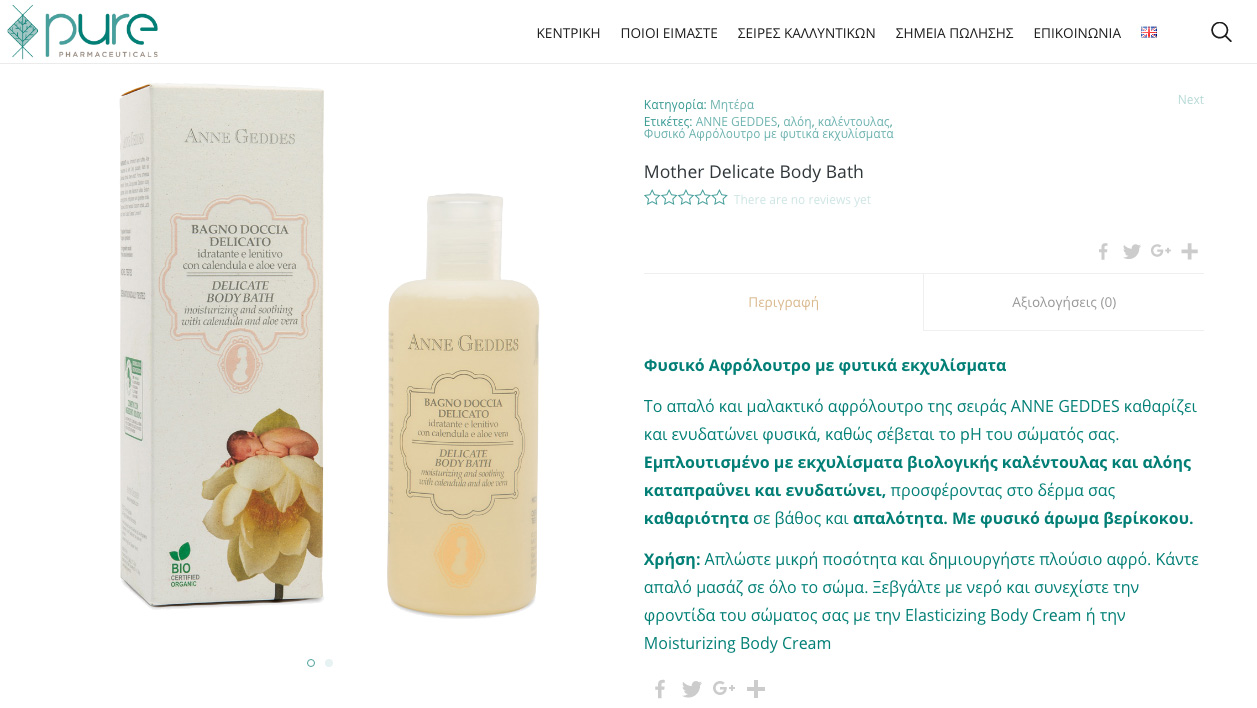Share on Google+ using the top icon
1257x708 pixels.
[1160, 251]
